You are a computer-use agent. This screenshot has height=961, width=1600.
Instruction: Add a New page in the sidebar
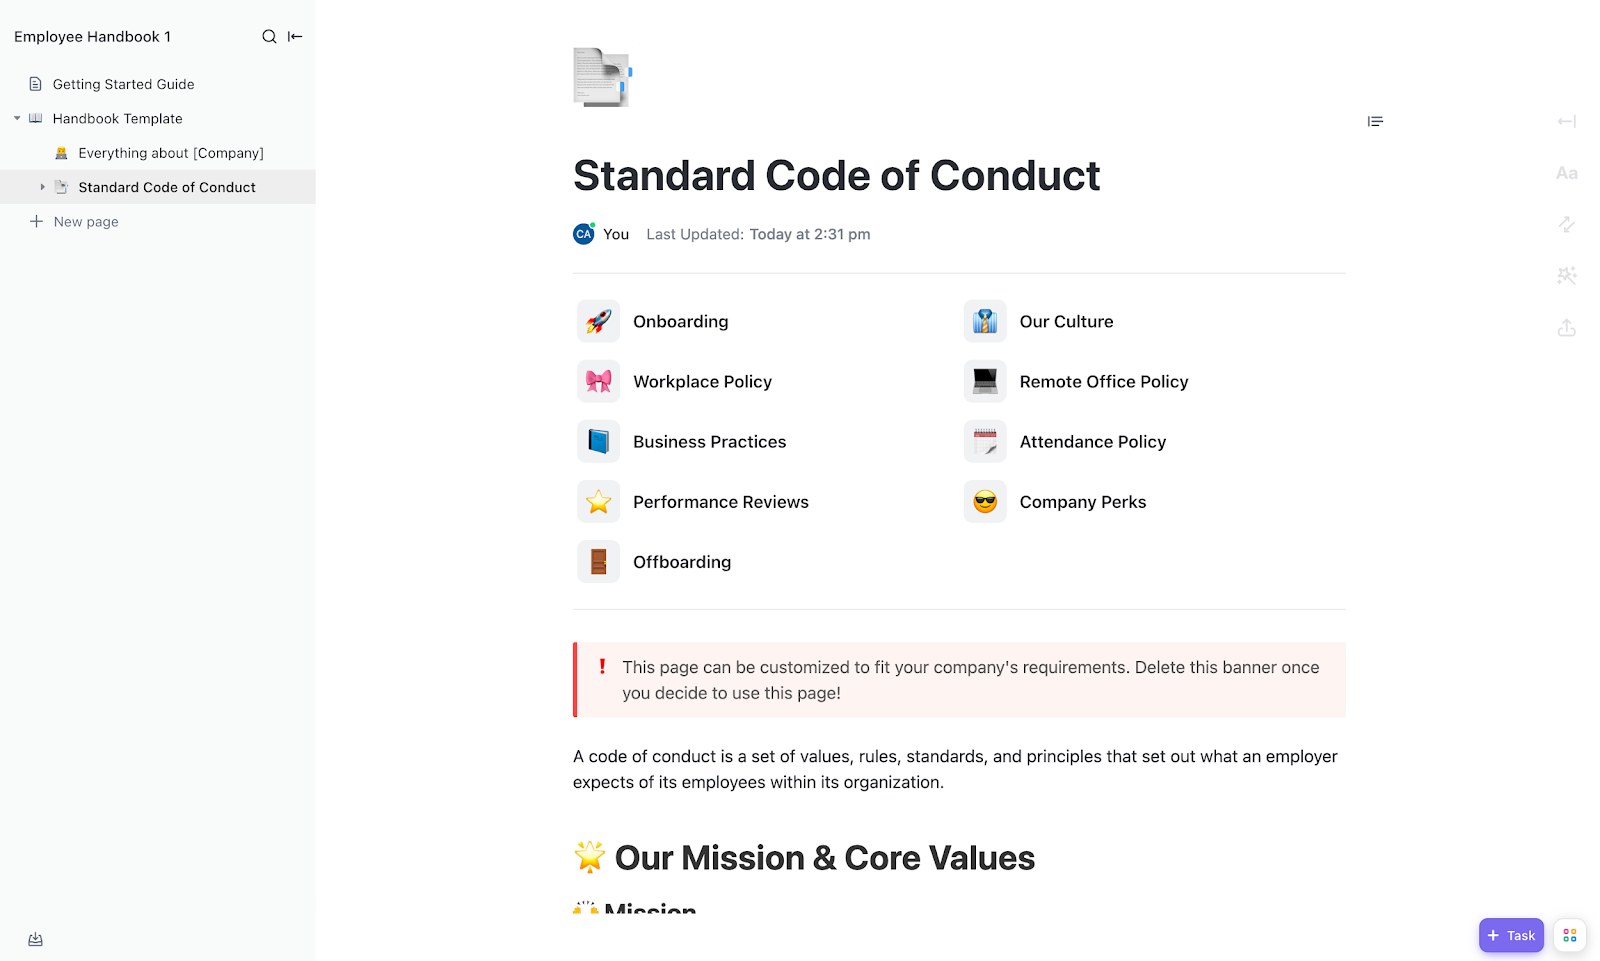point(85,222)
